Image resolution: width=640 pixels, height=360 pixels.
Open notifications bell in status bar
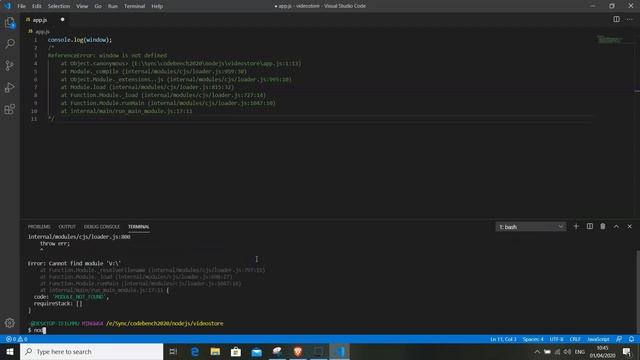[x=631, y=339]
